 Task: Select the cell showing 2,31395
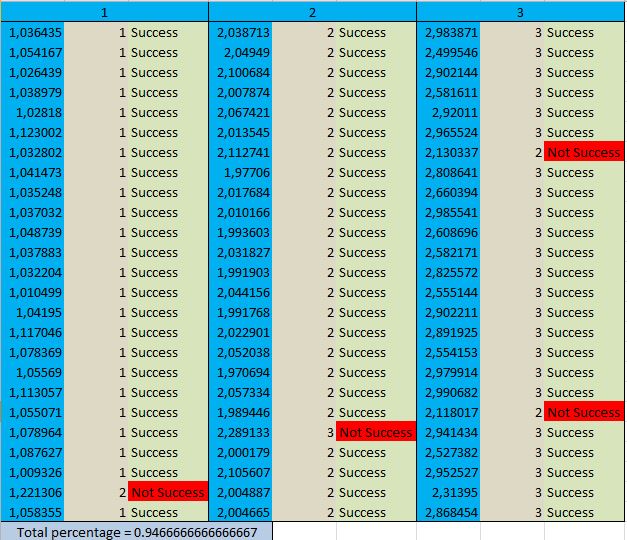(x=451, y=492)
